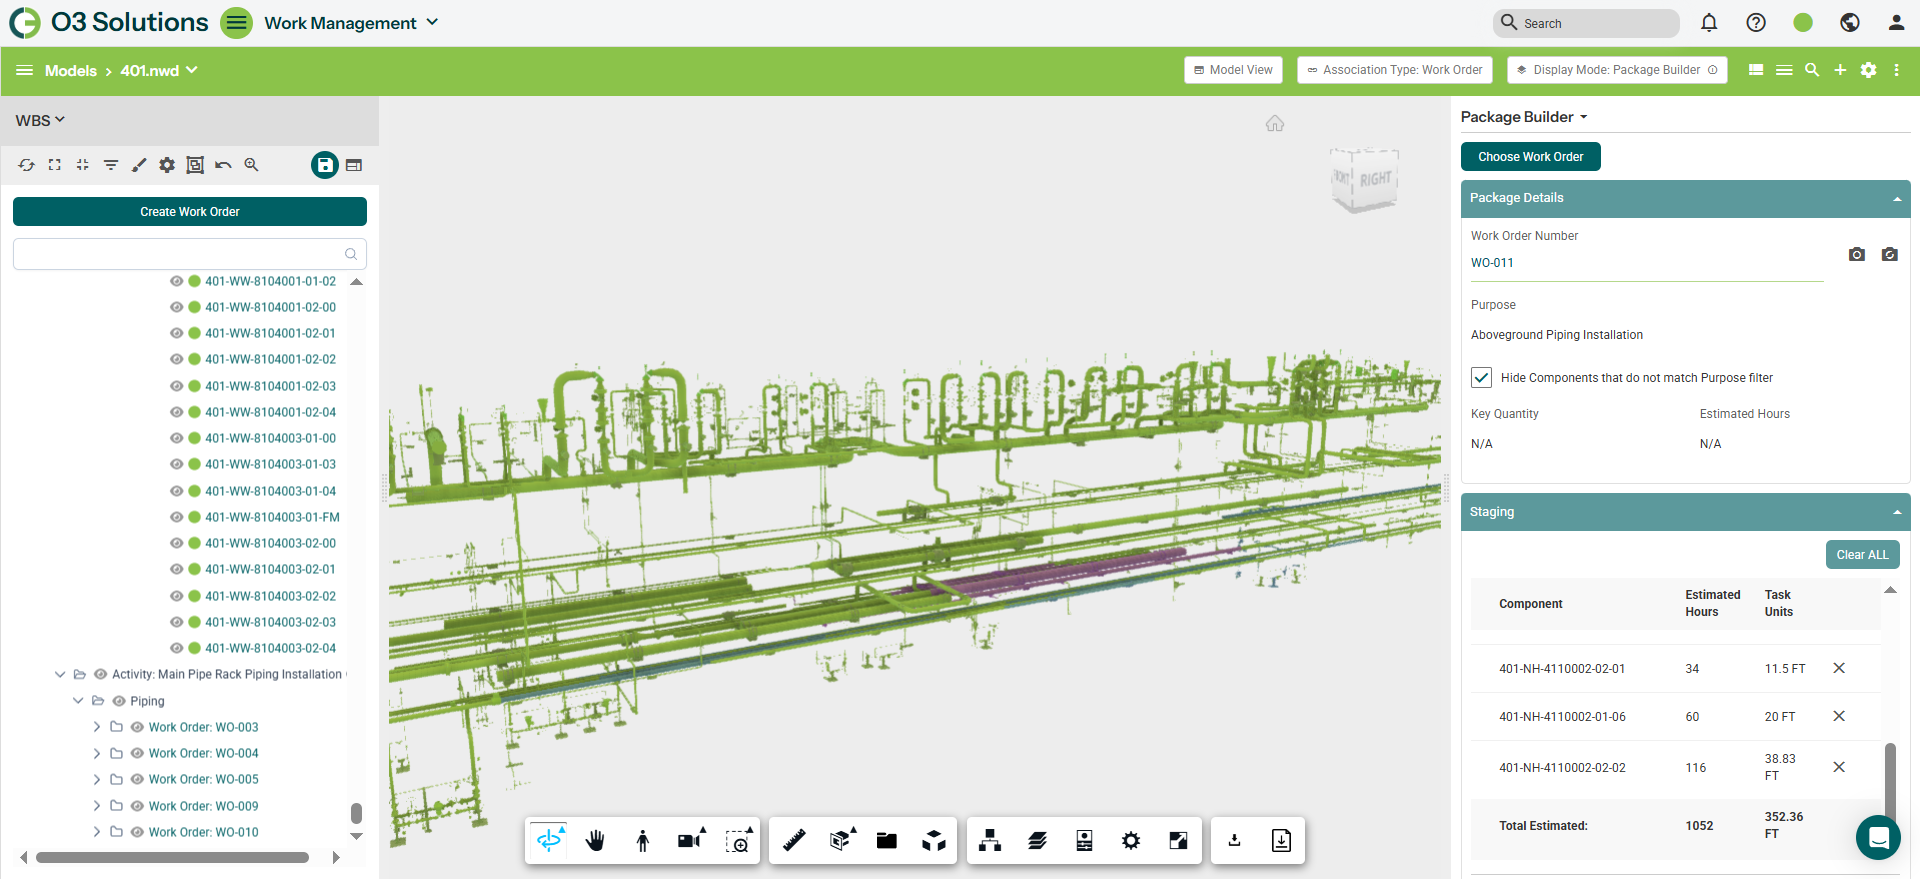Collapse the Staging section
Image resolution: width=1920 pixels, height=879 pixels.
[1897, 513]
